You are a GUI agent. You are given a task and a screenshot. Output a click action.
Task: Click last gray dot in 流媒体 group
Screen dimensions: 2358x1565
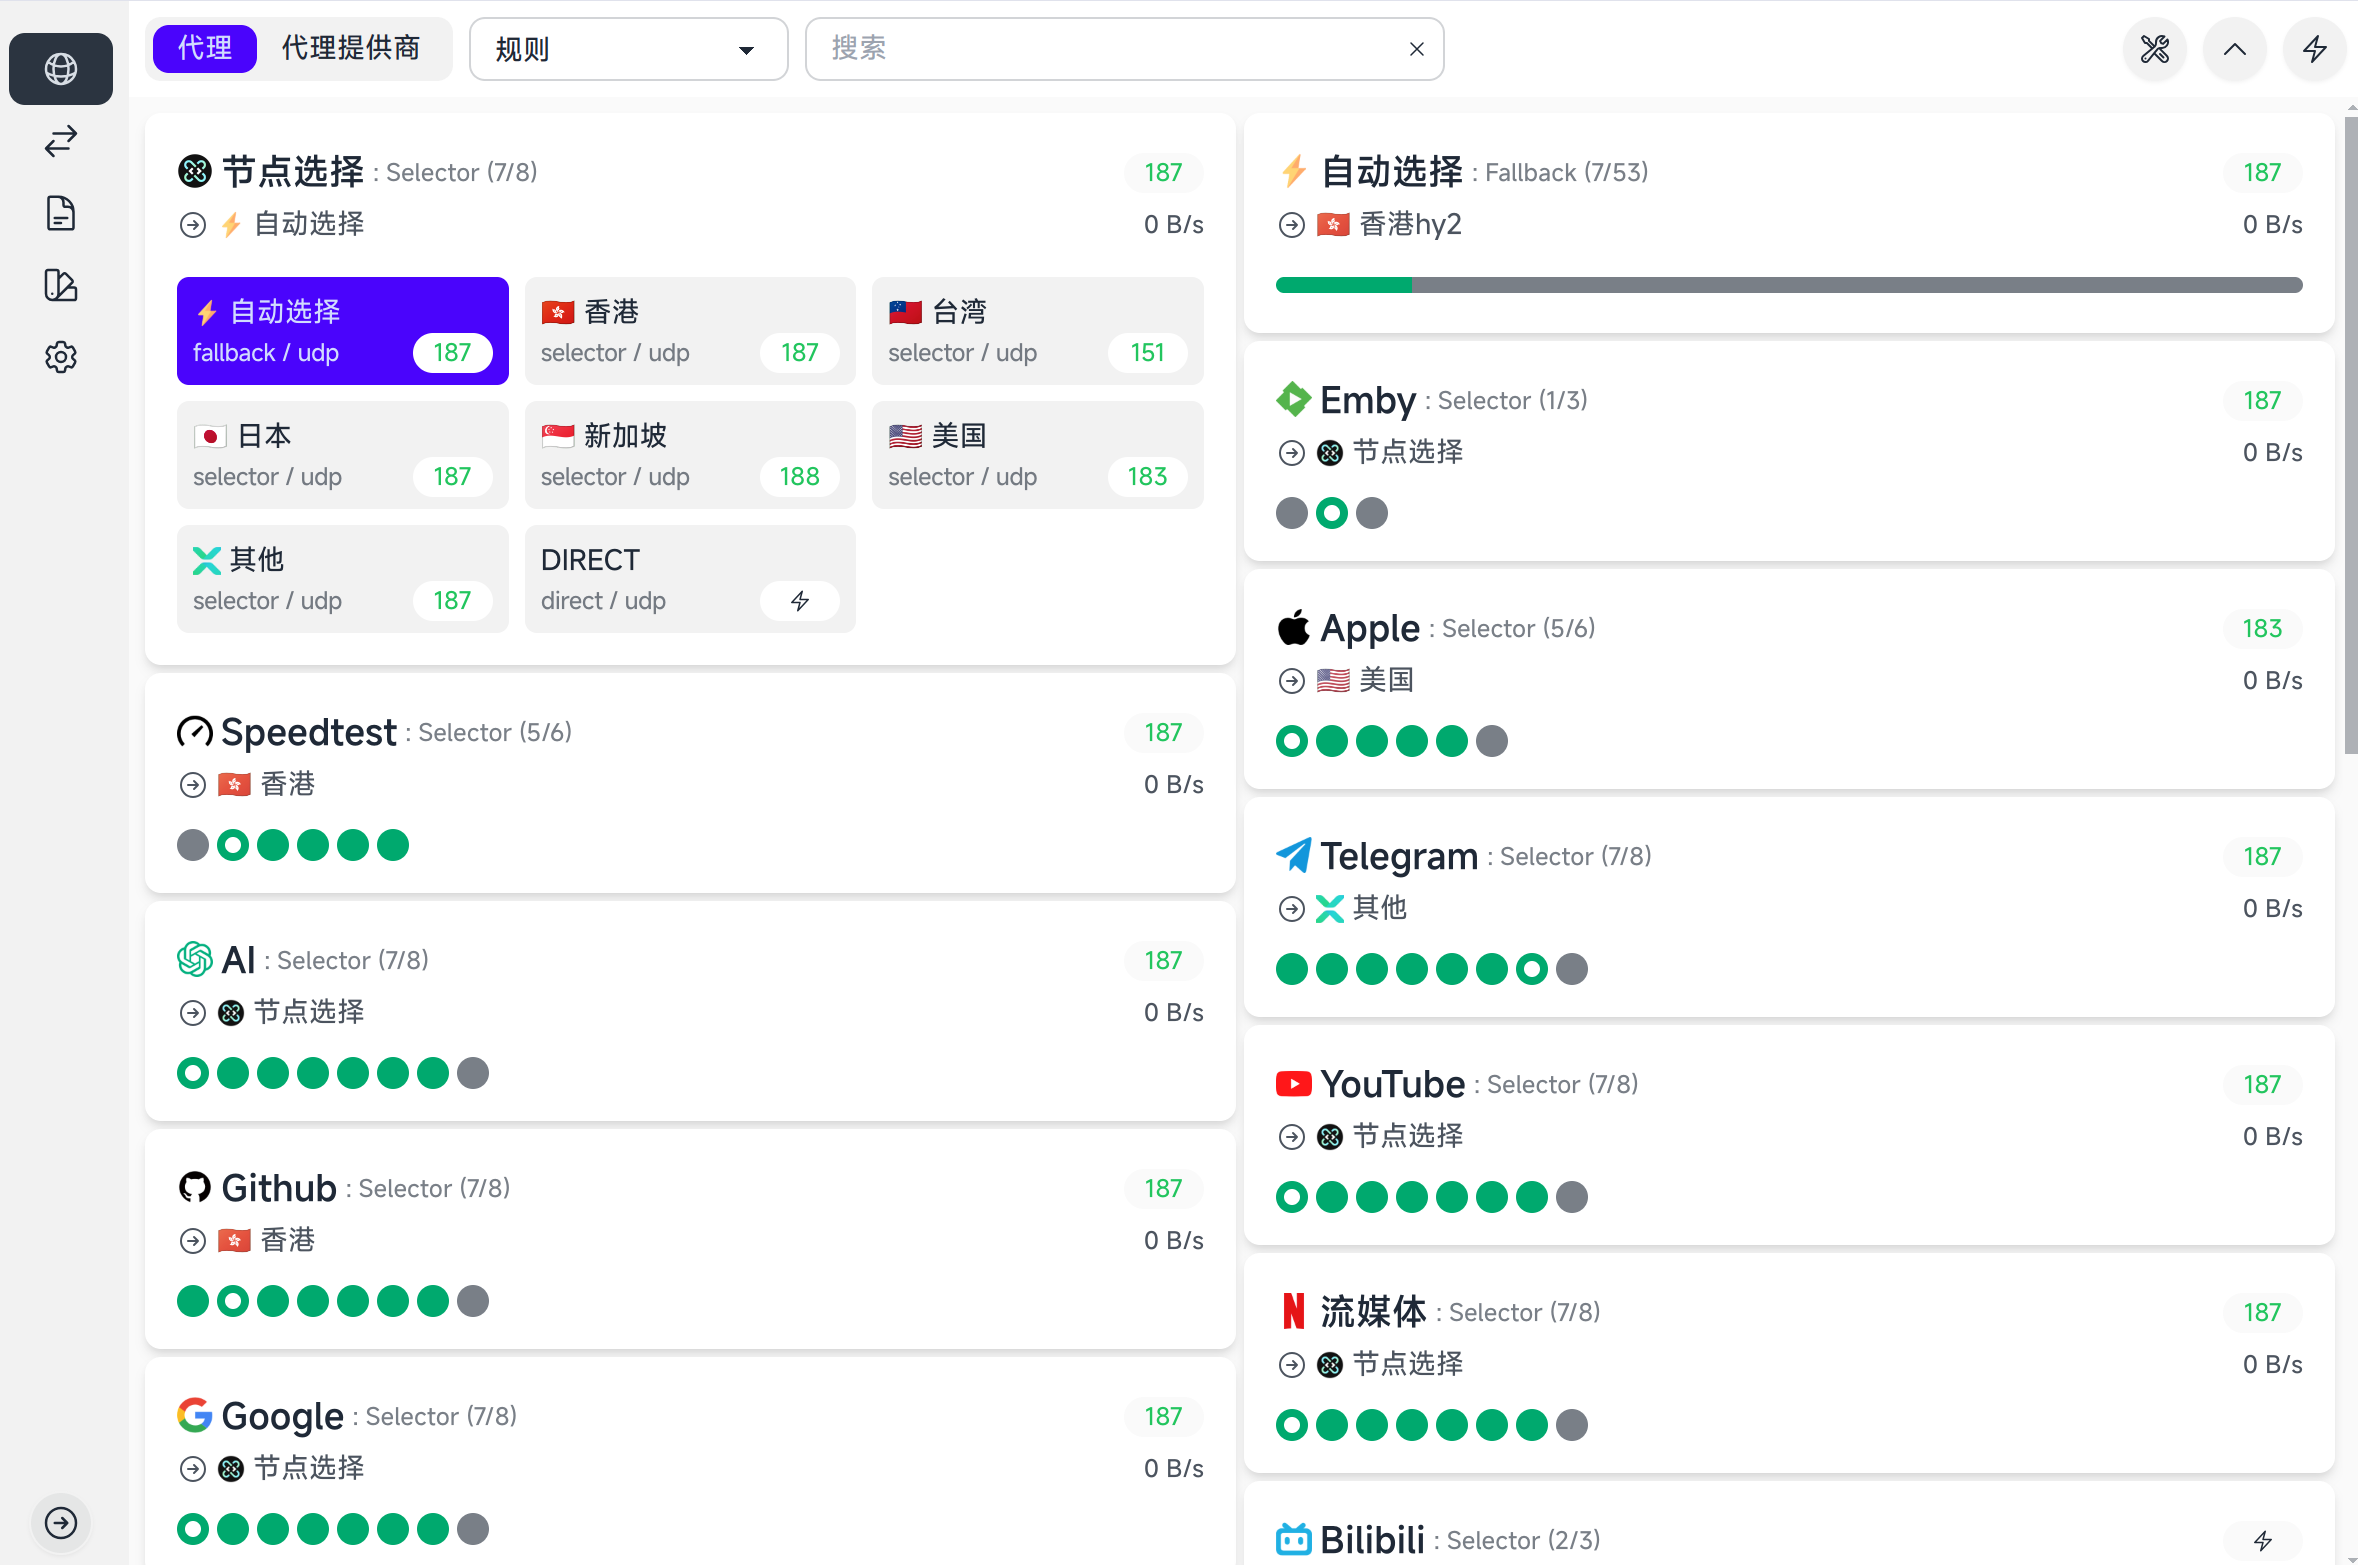pyautogui.click(x=1572, y=1425)
